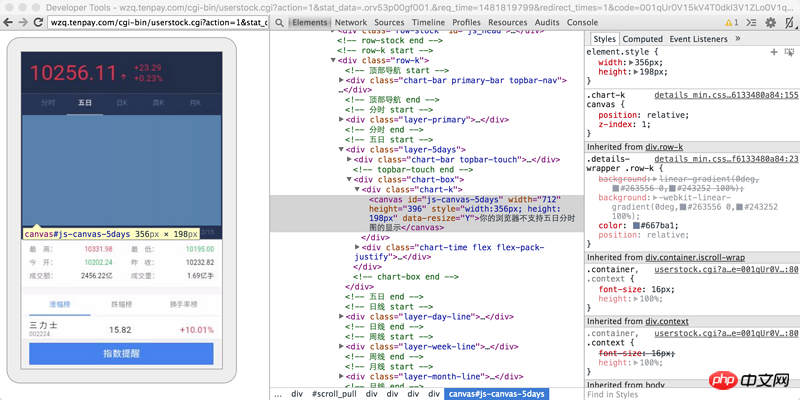Select #scroll_pull breadcrumb item
Screen dimensions: 800x400
coord(334,394)
